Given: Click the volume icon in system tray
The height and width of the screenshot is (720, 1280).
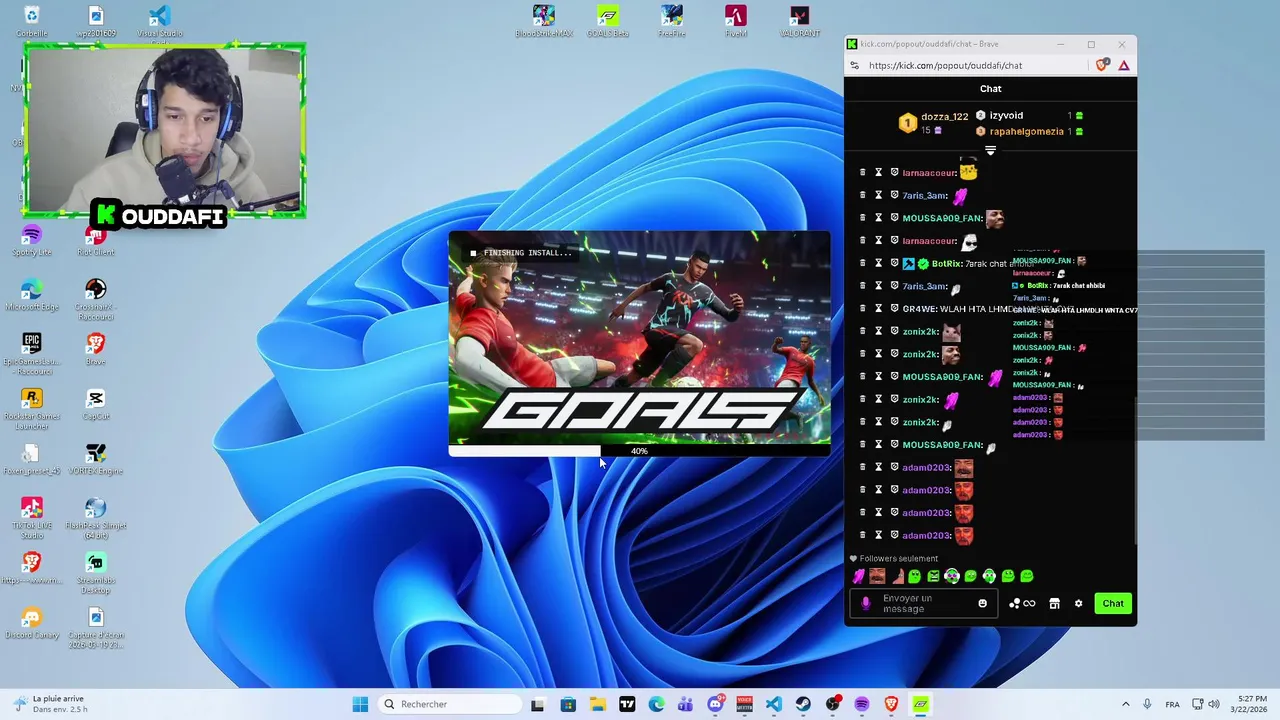Looking at the screenshot, I should (1216, 704).
